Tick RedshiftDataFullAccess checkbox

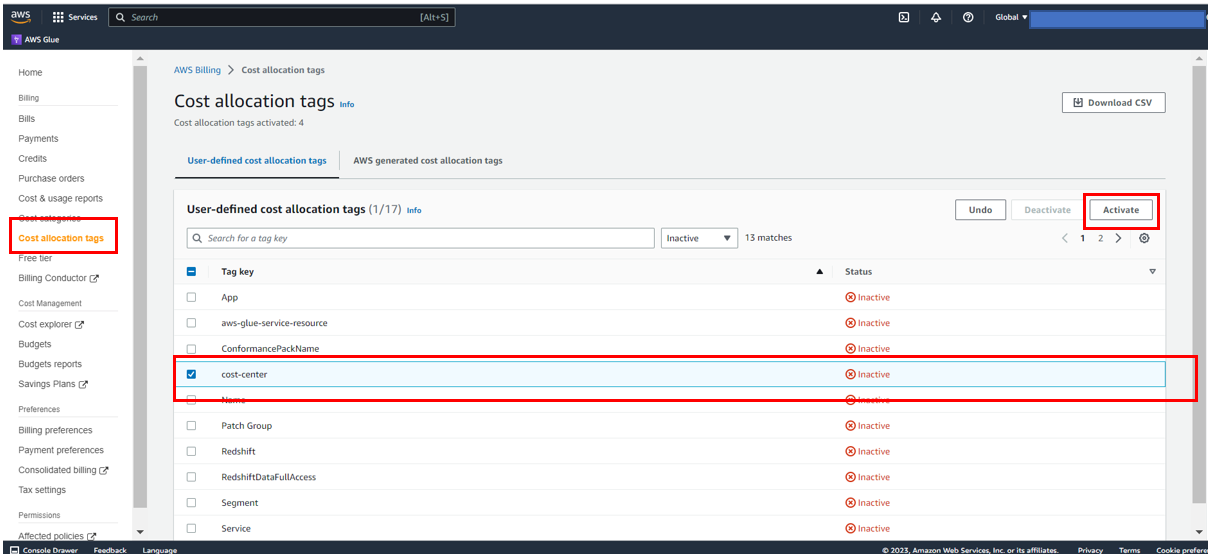click(192, 477)
